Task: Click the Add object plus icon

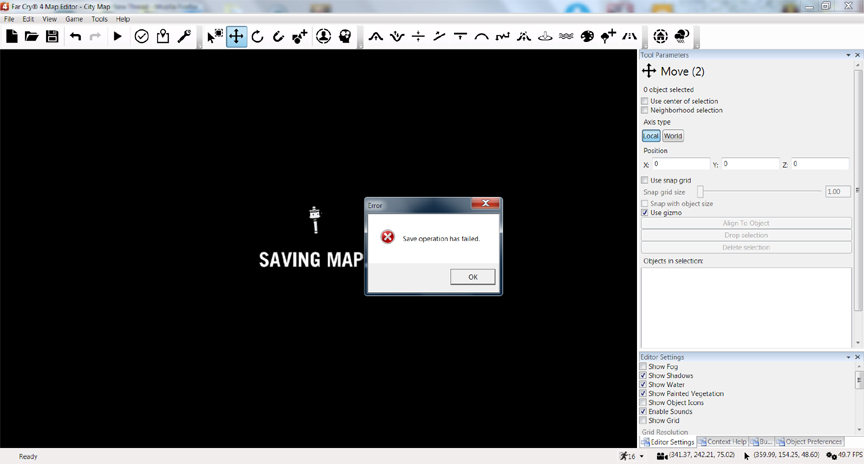Action: pos(300,36)
